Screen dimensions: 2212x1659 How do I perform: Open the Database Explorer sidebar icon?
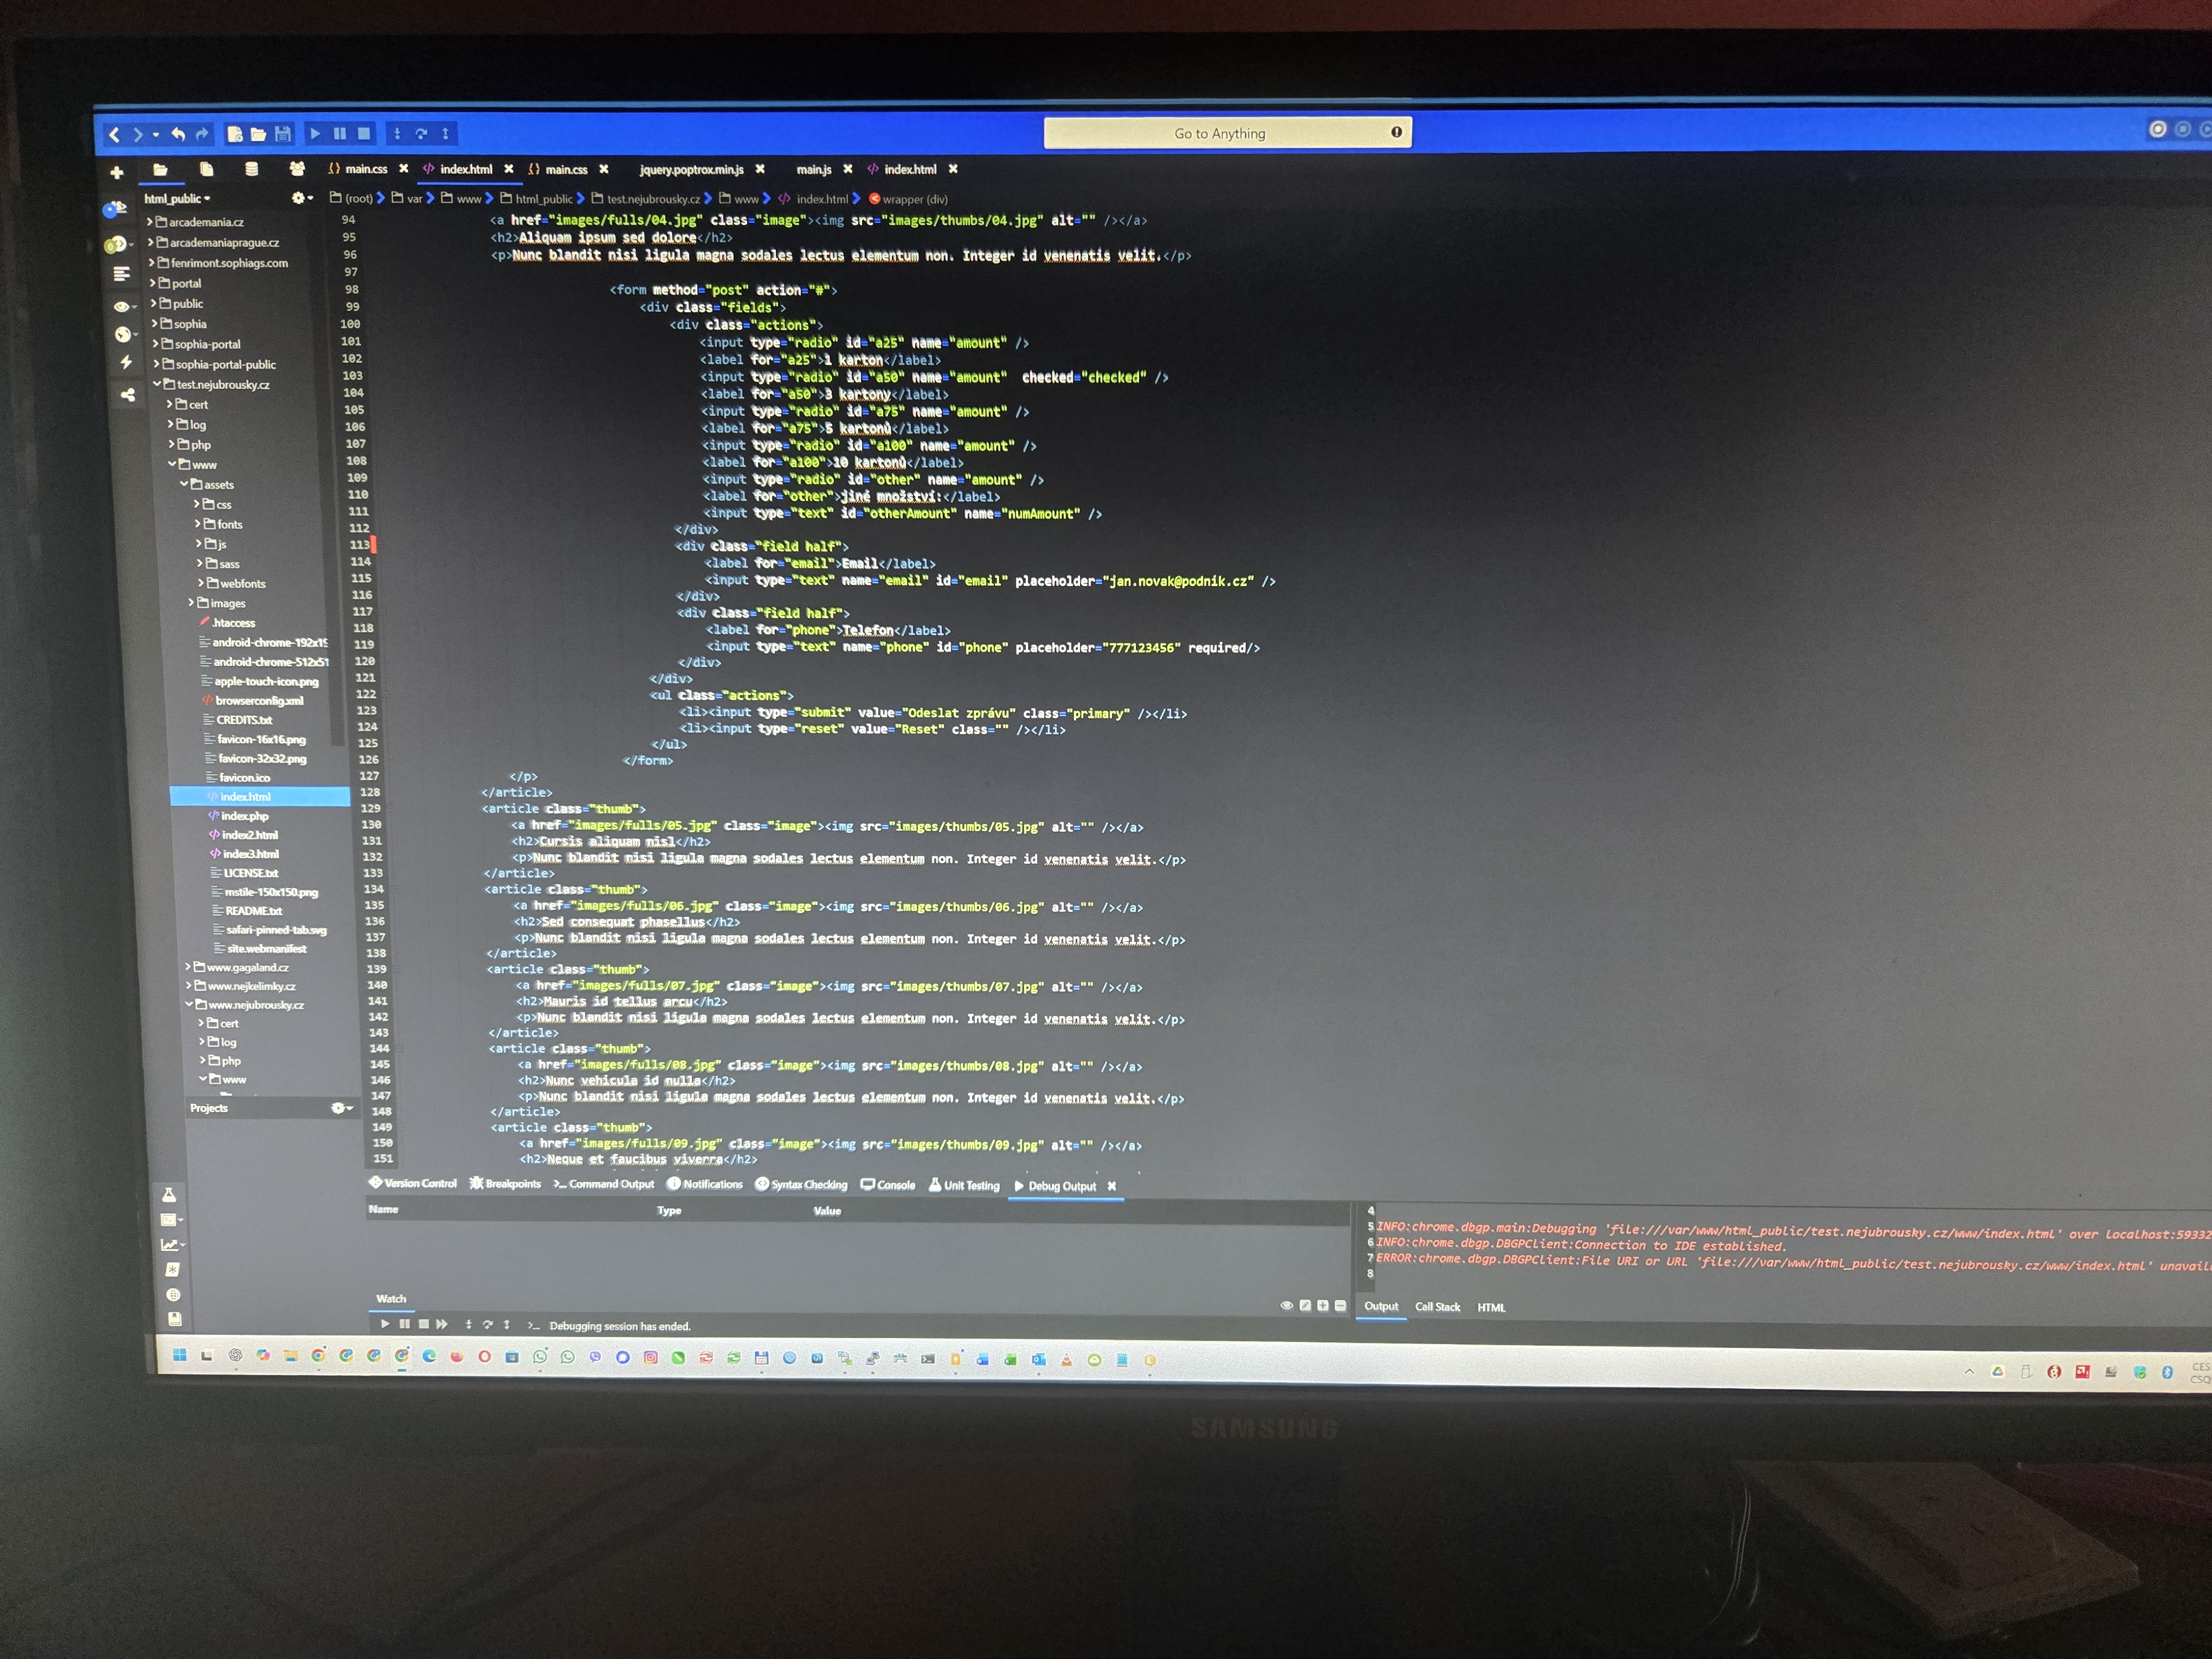tap(252, 169)
